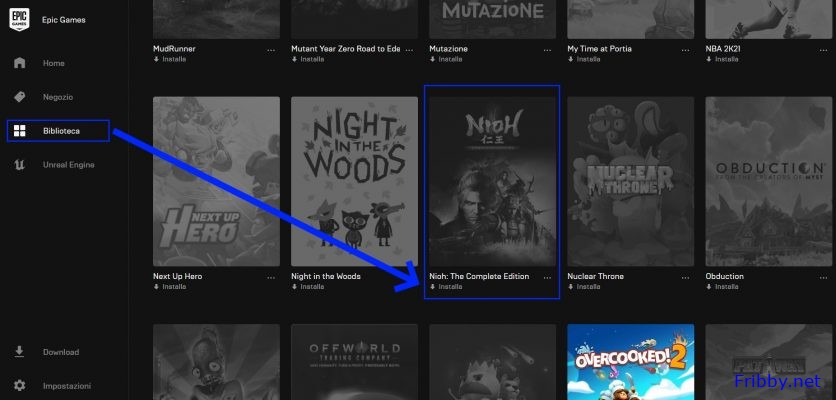
Task: Go to the Negozio menu item
Action: [x=58, y=97]
